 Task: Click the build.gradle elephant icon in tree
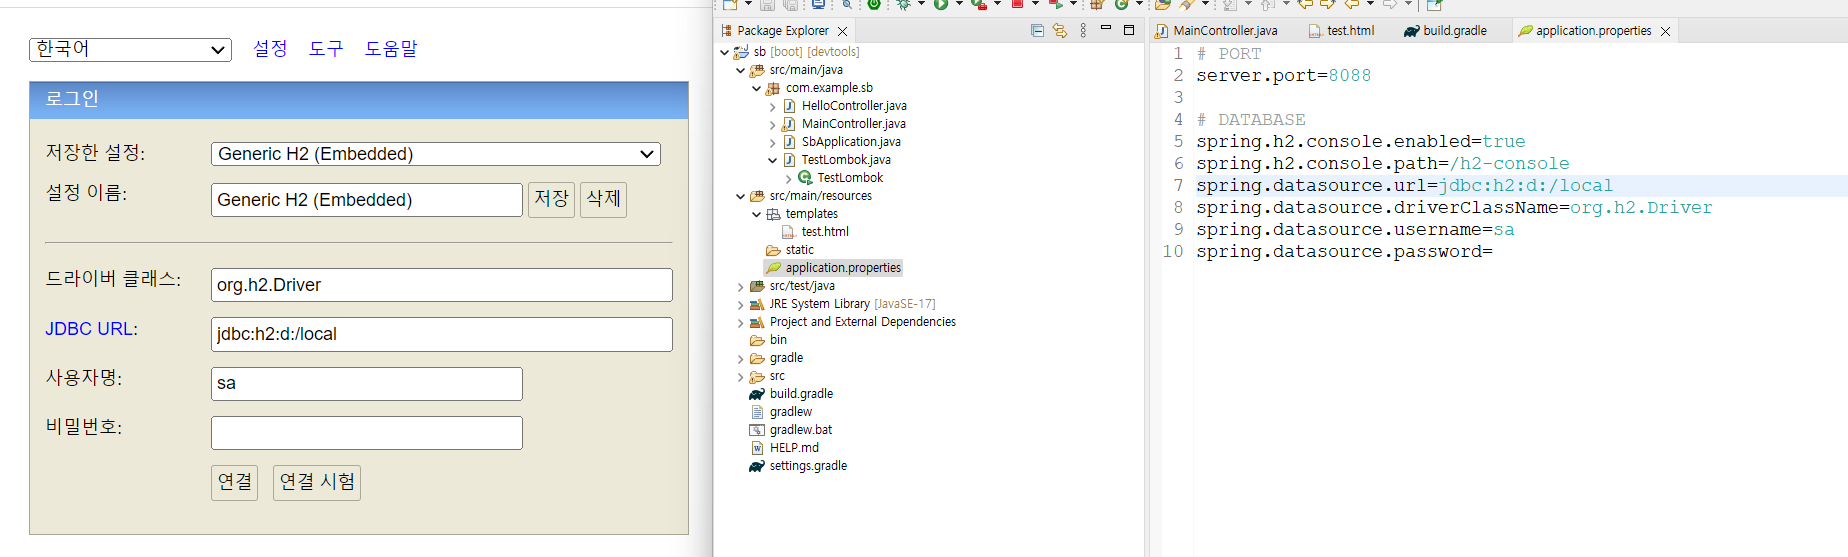coord(757,394)
